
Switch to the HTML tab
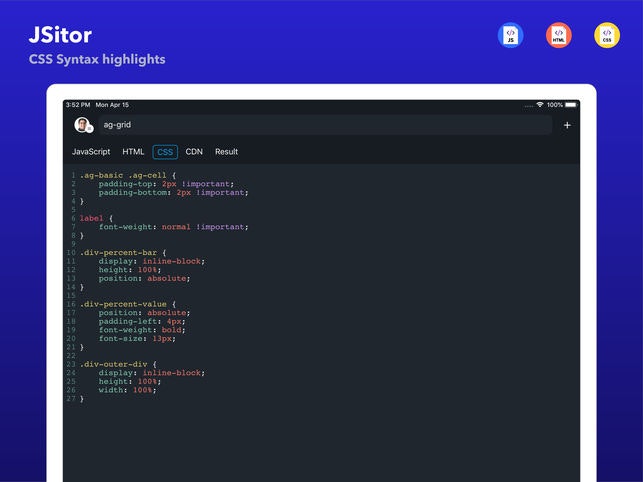(x=133, y=152)
